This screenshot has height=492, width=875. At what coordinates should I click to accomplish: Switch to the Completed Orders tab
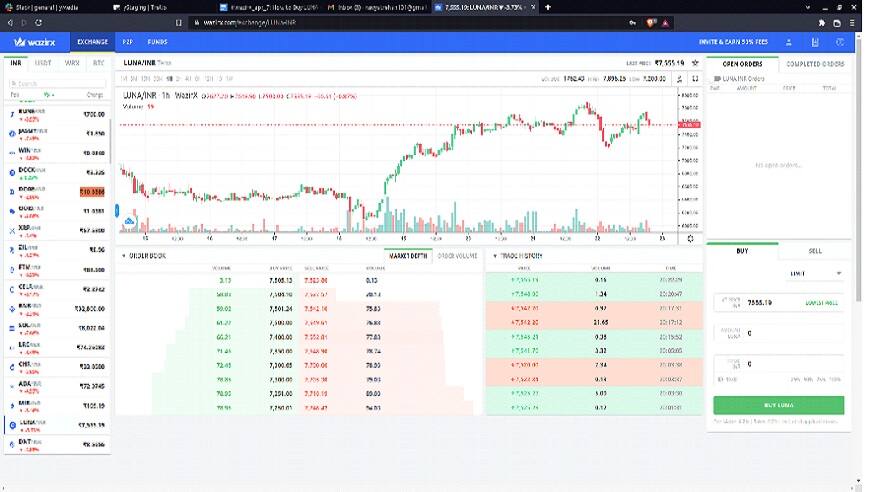pos(815,64)
